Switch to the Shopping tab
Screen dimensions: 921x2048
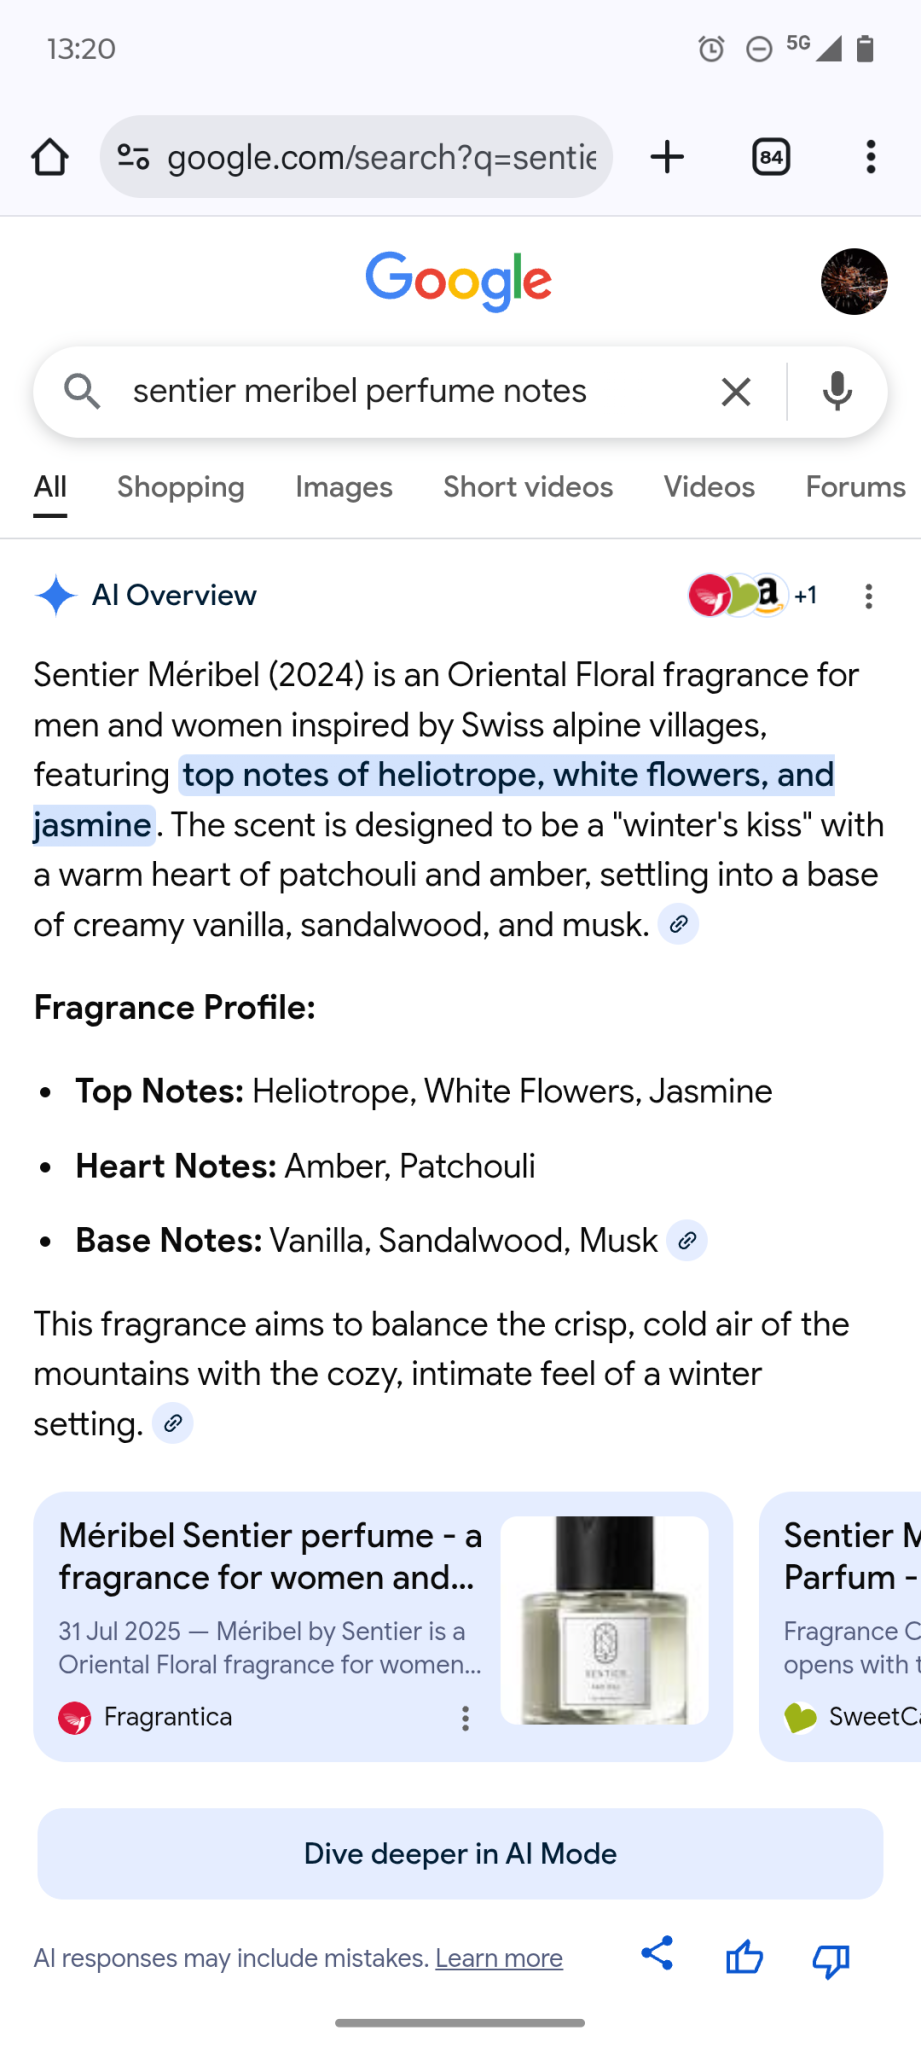point(181,487)
